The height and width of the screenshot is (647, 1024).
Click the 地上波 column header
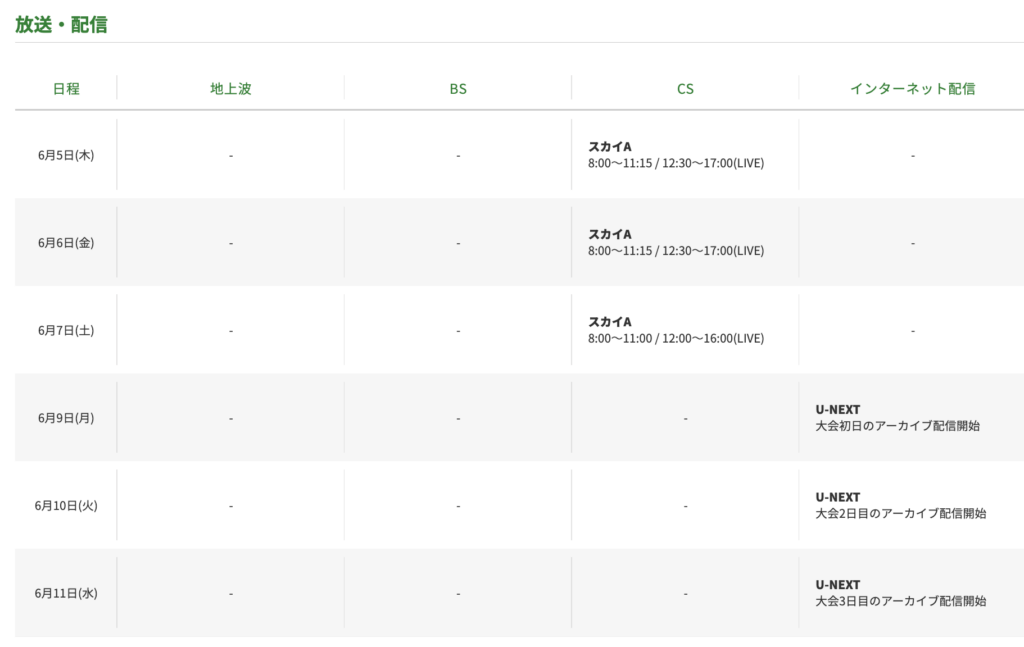[x=230, y=88]
